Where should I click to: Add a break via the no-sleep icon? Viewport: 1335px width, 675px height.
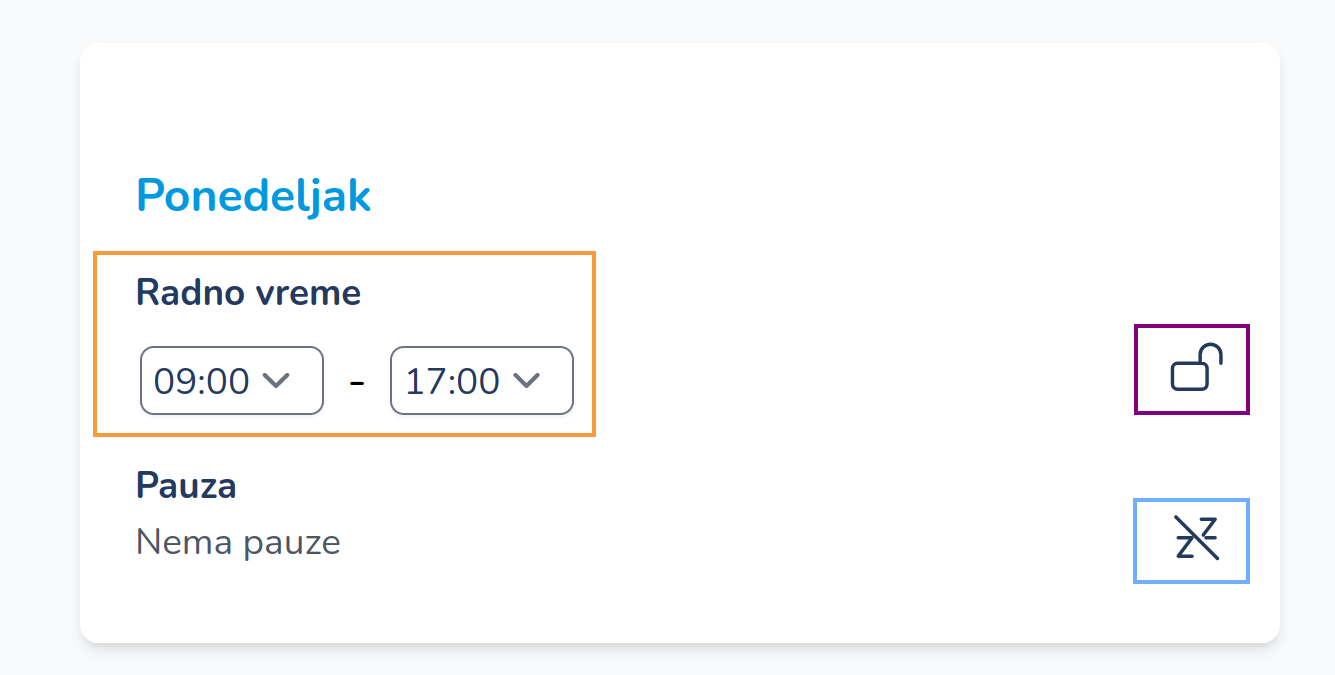coord(1192,540)
